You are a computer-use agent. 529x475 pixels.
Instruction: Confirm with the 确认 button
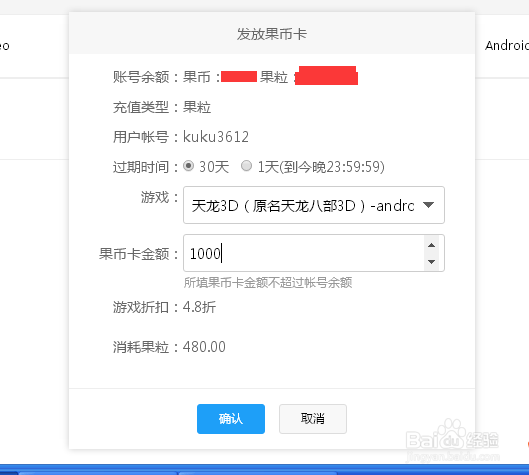click(x=231, y=419)
